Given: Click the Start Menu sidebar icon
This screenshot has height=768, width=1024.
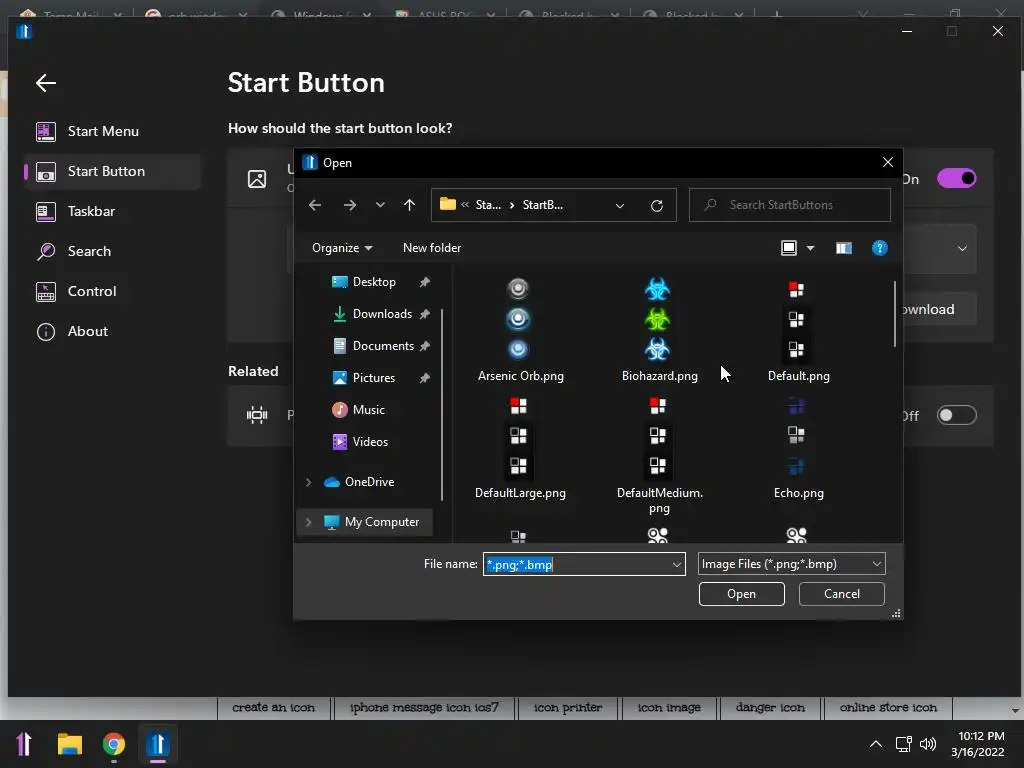Looking at the screenshot, I should tap(46, 131).
